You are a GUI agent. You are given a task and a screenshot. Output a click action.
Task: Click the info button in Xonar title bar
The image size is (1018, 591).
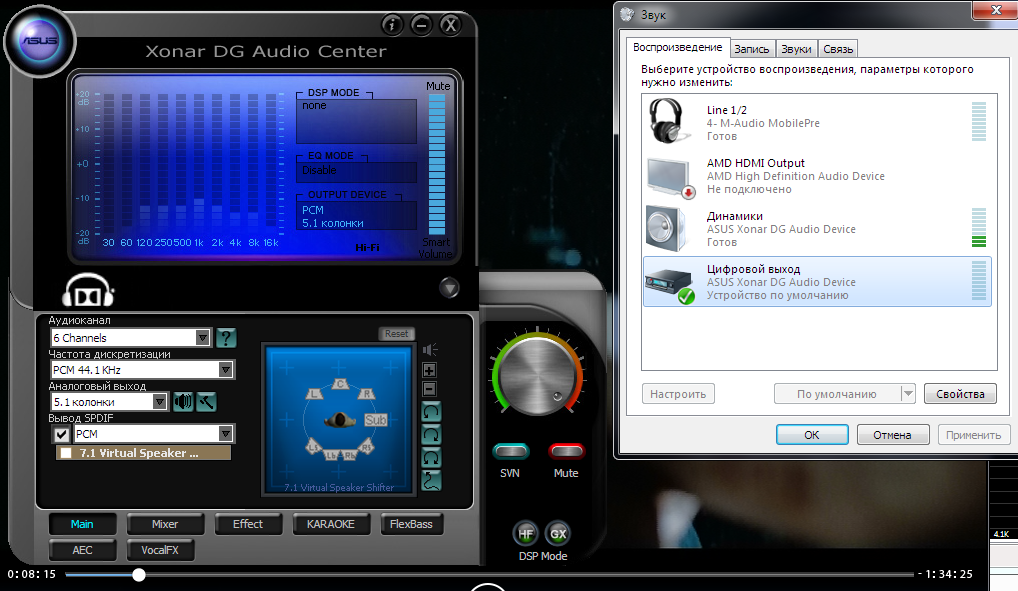[393, 25]
